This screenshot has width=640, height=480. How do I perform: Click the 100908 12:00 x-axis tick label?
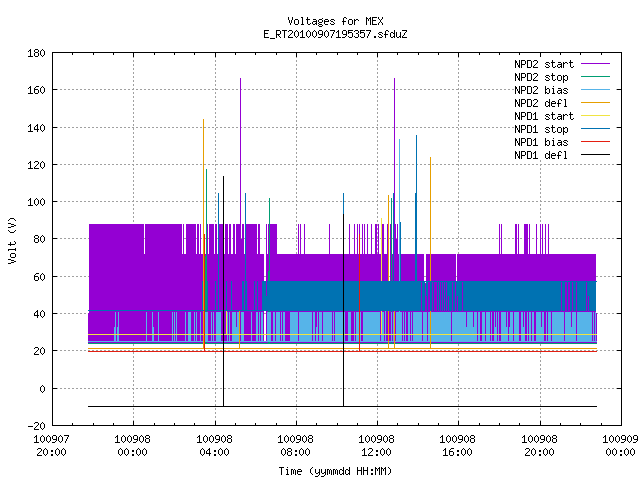point(376,446)
